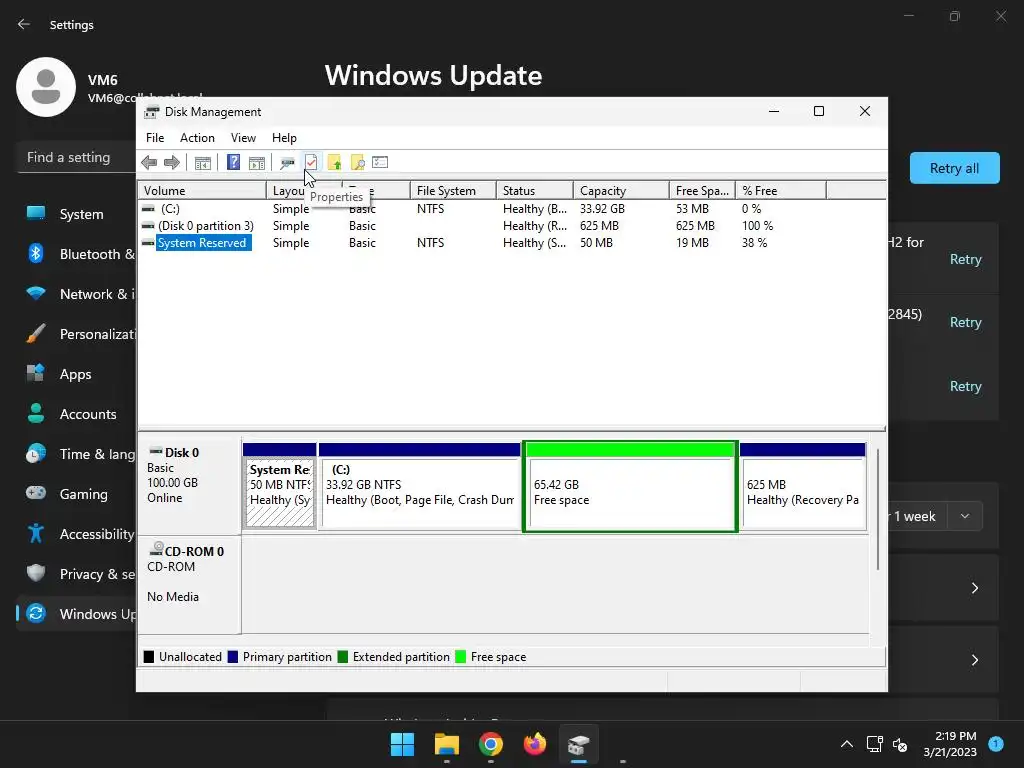Click the CD-ROM 0 No Media label
This screenshot has height=768, width=1024.
pos(189,584)
